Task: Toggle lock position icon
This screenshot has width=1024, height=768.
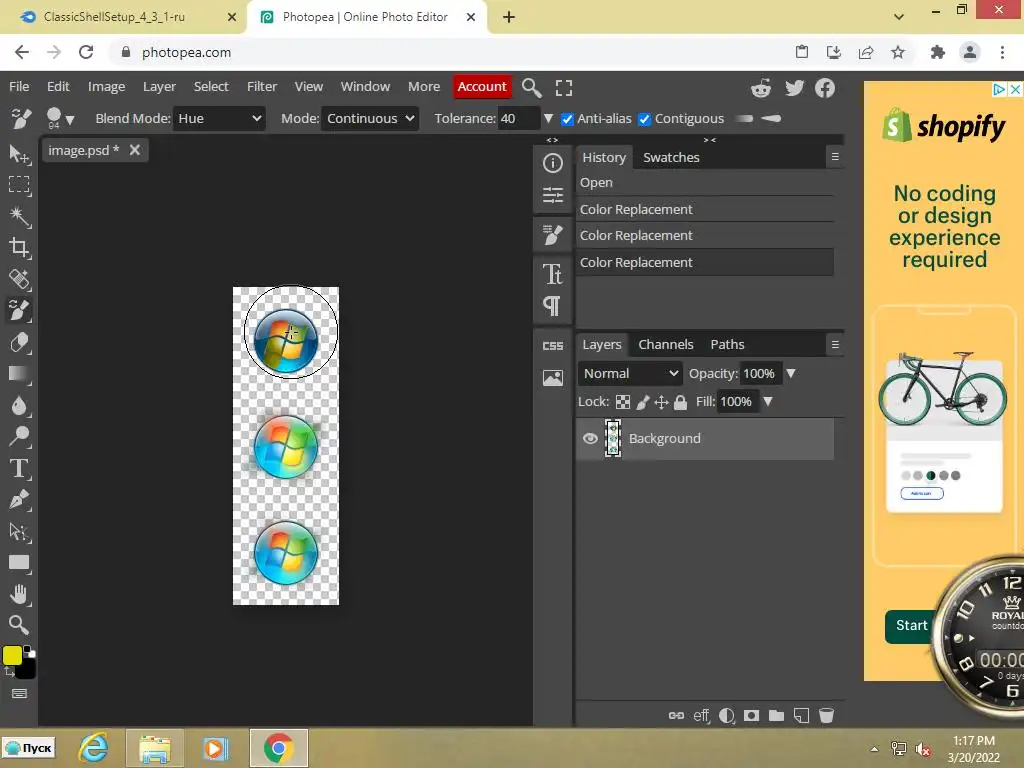Action: pyautogui.click(x=662, y=402)
